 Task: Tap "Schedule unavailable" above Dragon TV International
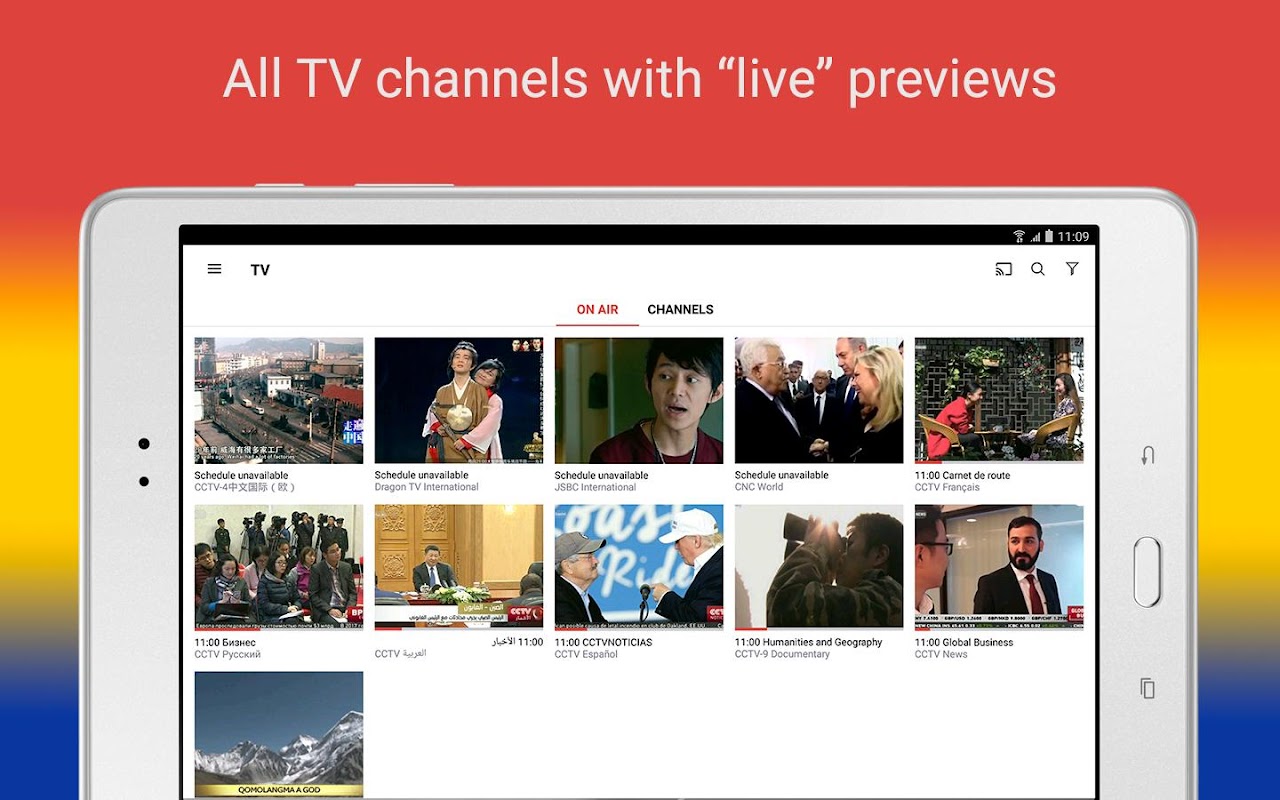click(x=421, y=476)
